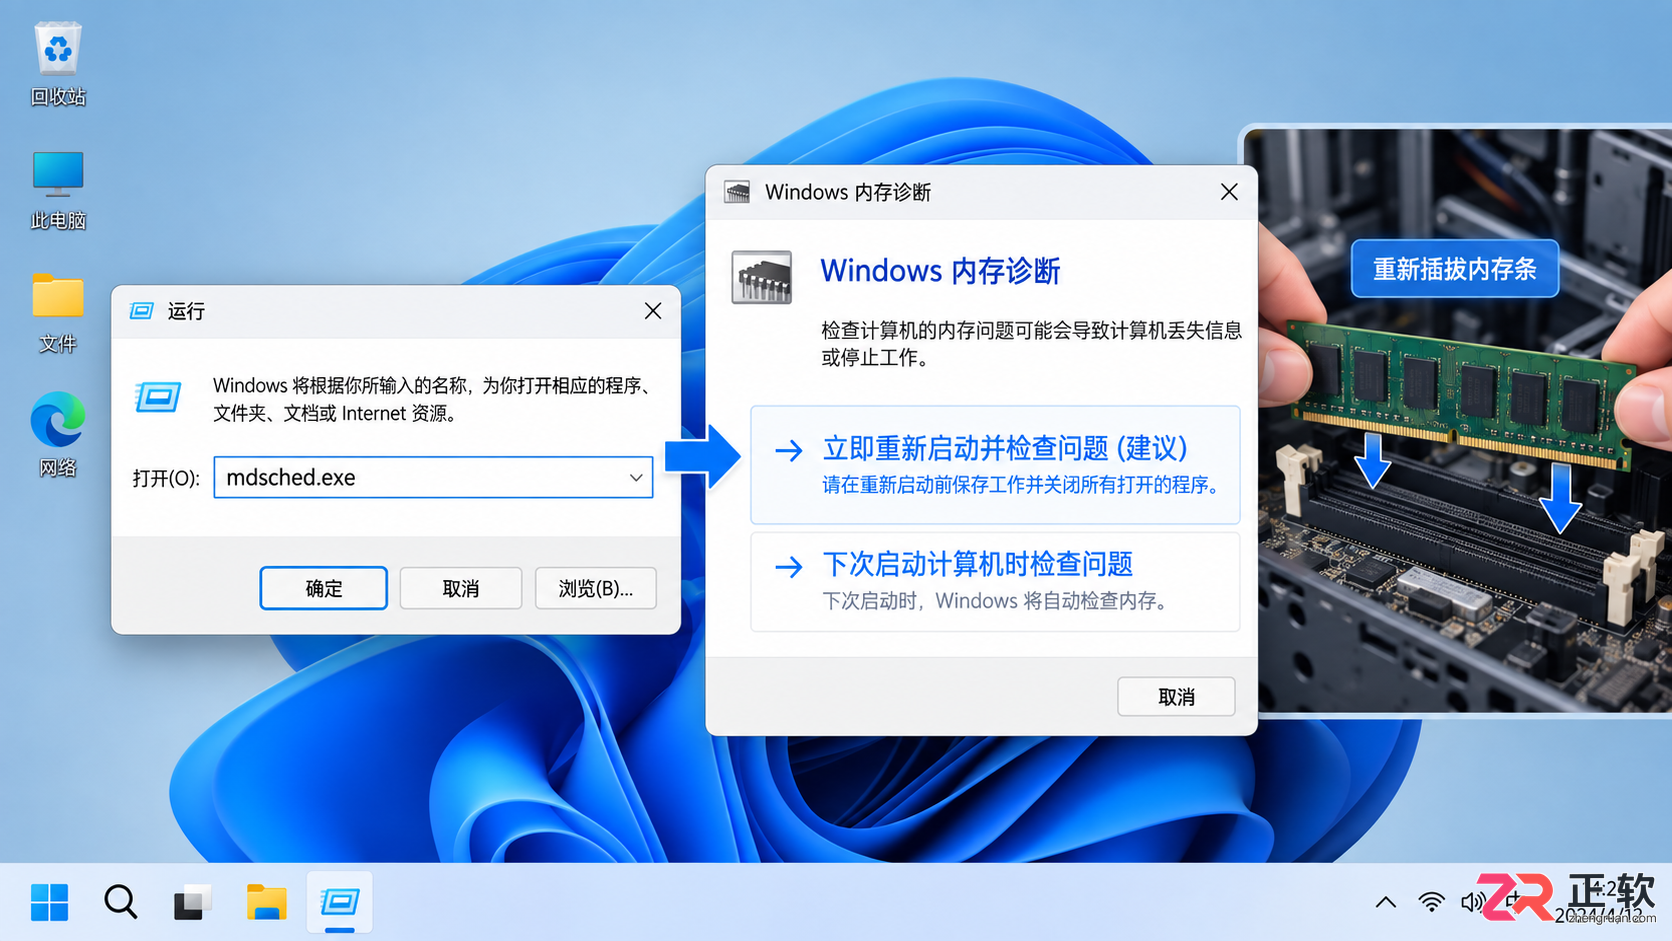Image resolution: width=1672 pixels, height=941 pixels.
Task: Show hidden tray icons chevron
Action: click(1385, 902)
